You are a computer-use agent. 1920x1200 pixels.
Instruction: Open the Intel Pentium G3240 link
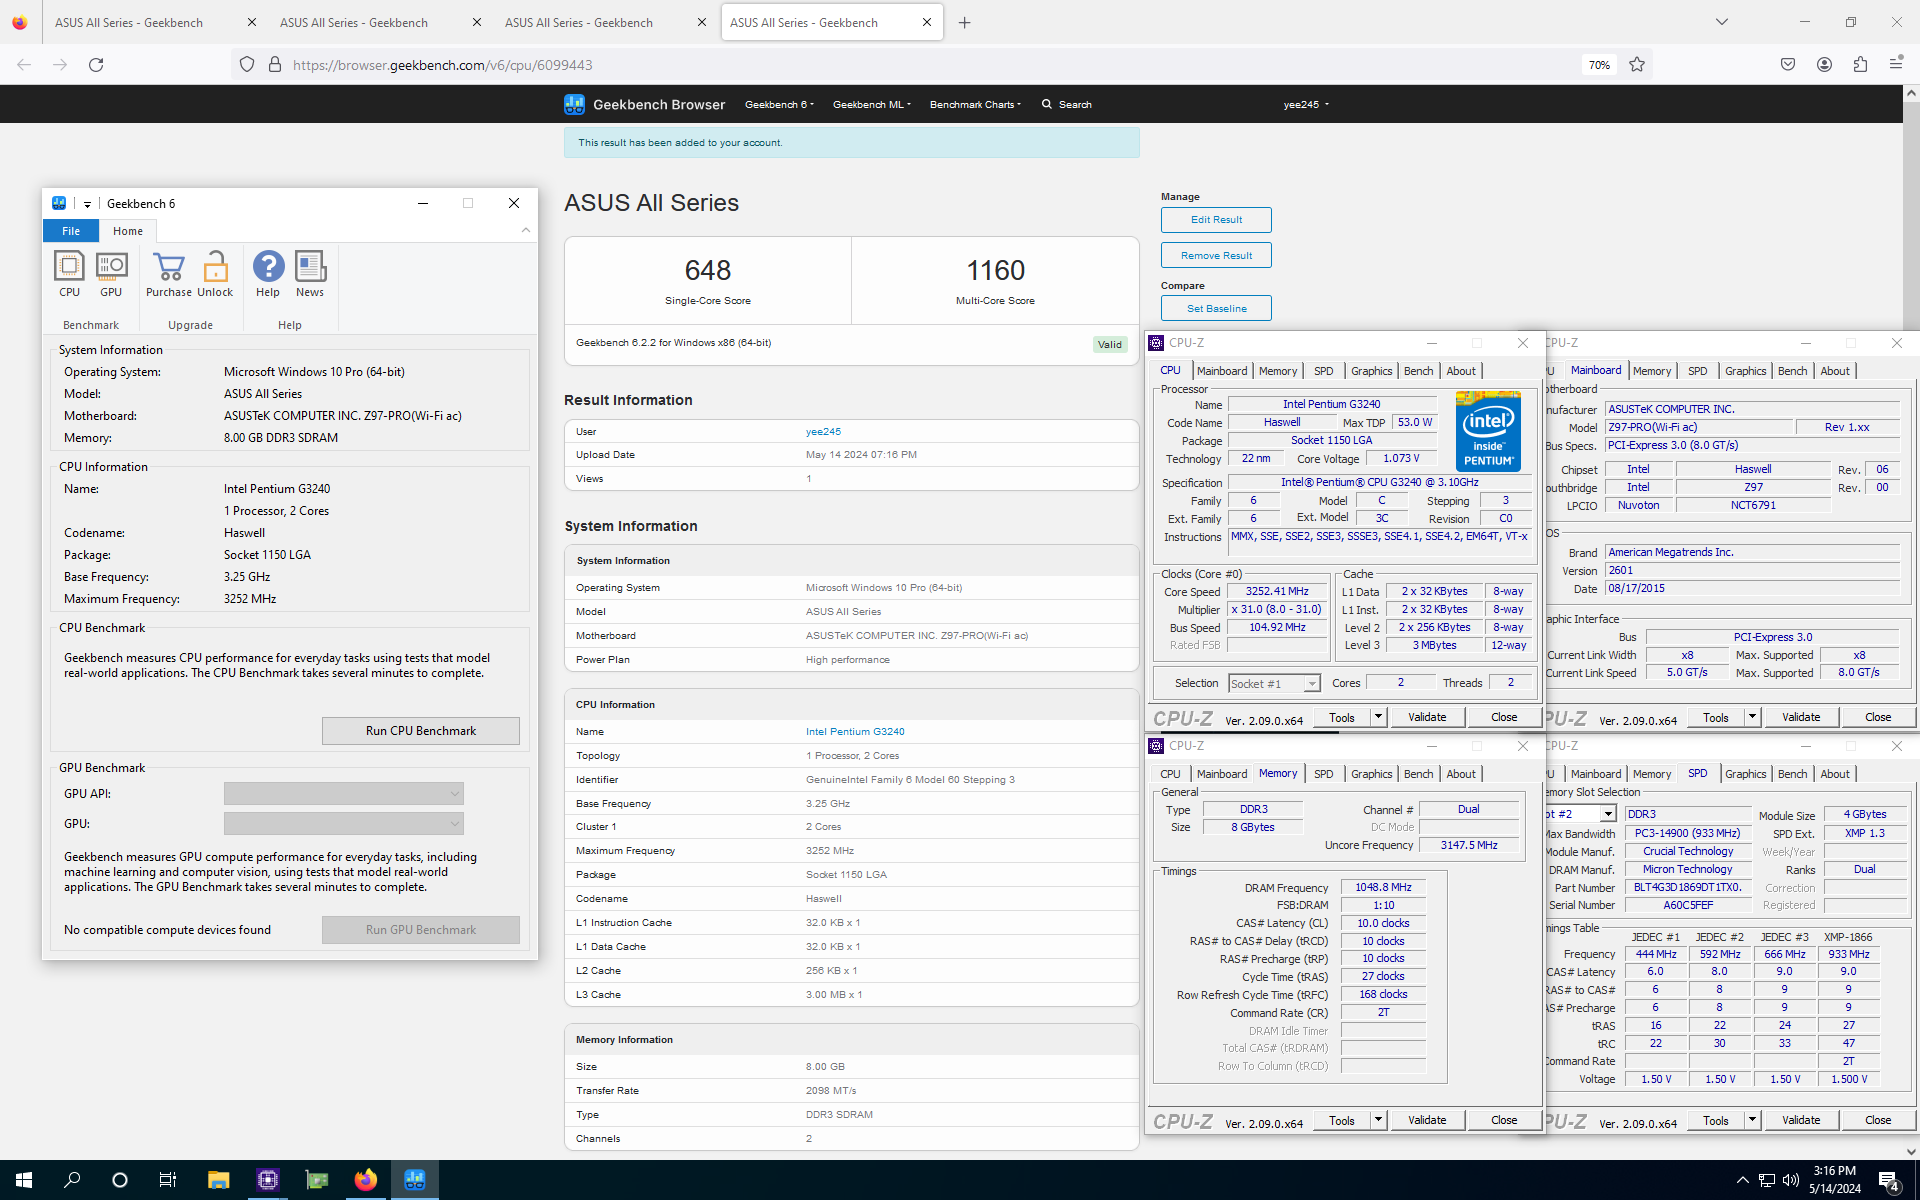[x=855, y=732]
